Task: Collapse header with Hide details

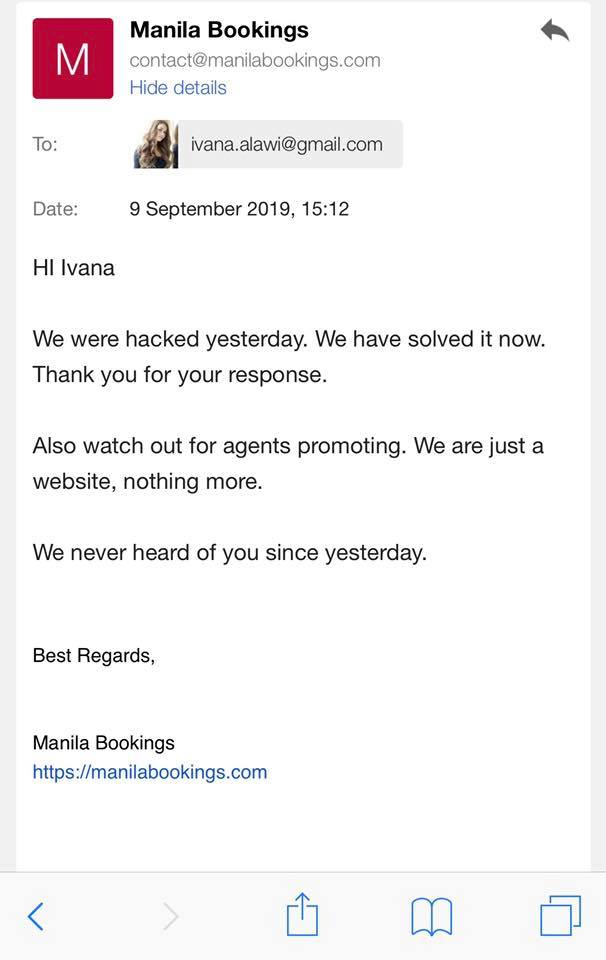Action: pyautogui.click(x=178, y=88)
